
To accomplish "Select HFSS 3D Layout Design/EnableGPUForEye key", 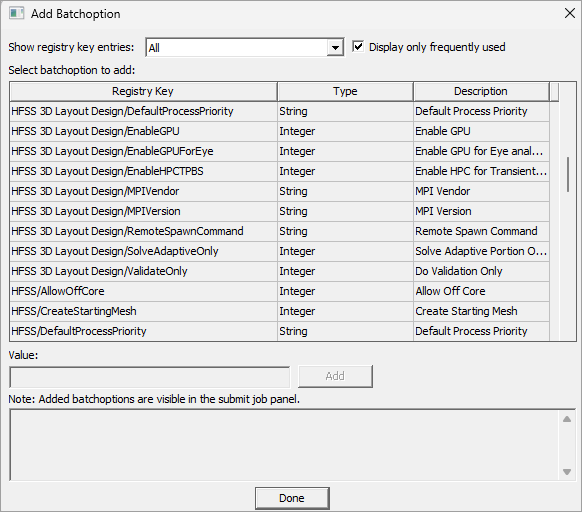I will (143, 151).
